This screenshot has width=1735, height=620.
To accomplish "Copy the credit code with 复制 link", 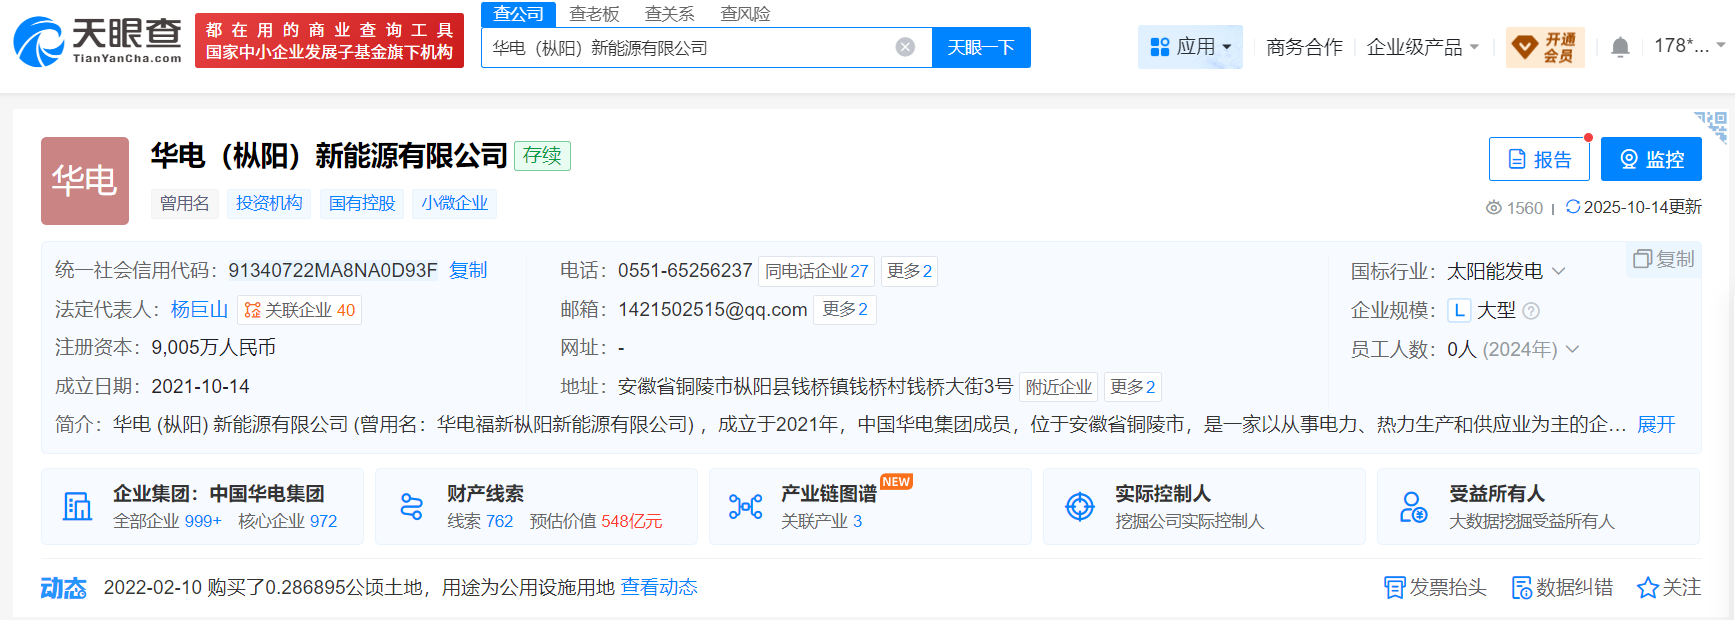I will [x=468, y=270].
